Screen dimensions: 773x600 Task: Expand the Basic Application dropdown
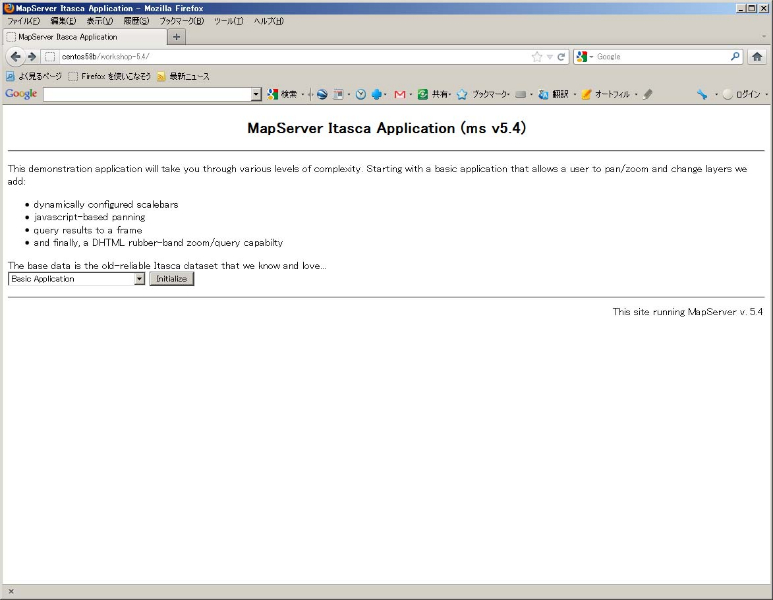(x=139, y=279)
